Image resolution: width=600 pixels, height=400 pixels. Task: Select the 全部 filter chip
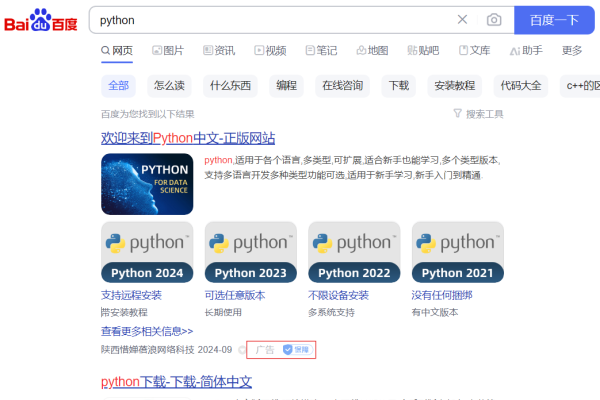[119, 86]
